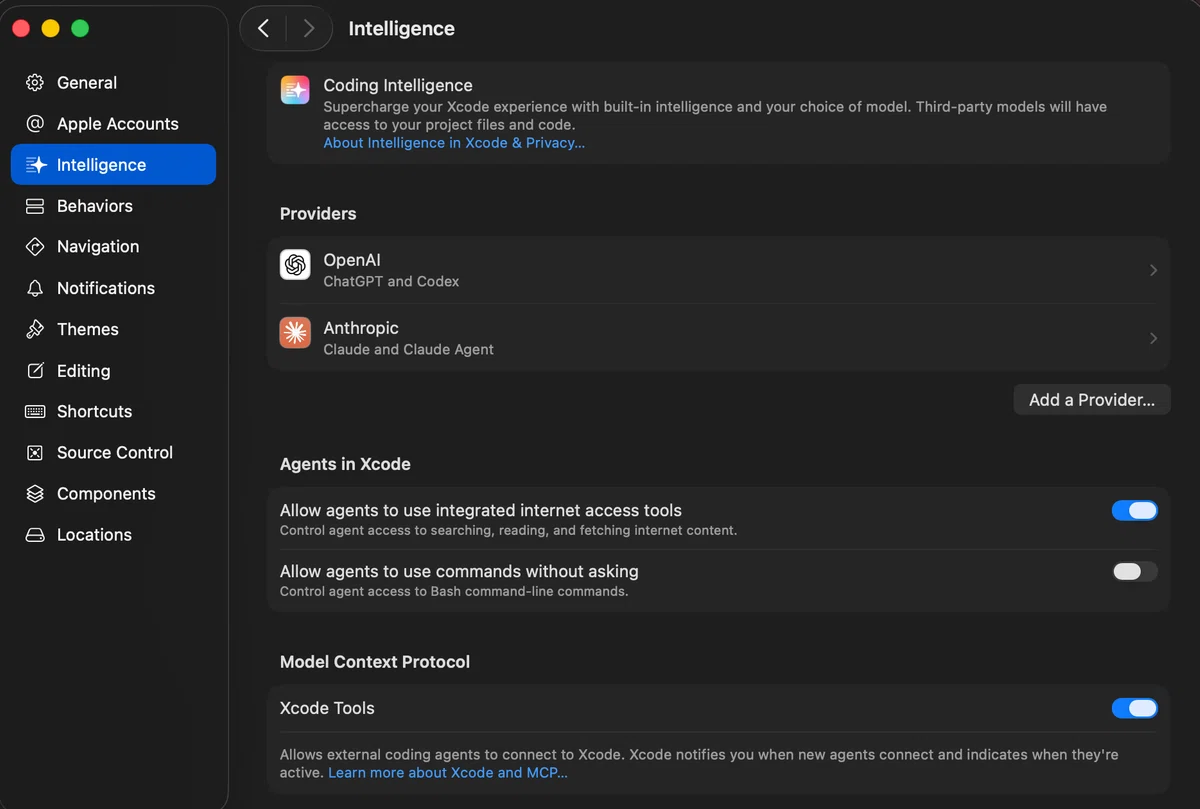Click the green full-screen window button
Viewport: 1200px width, 809px height.
click(80, 29)
